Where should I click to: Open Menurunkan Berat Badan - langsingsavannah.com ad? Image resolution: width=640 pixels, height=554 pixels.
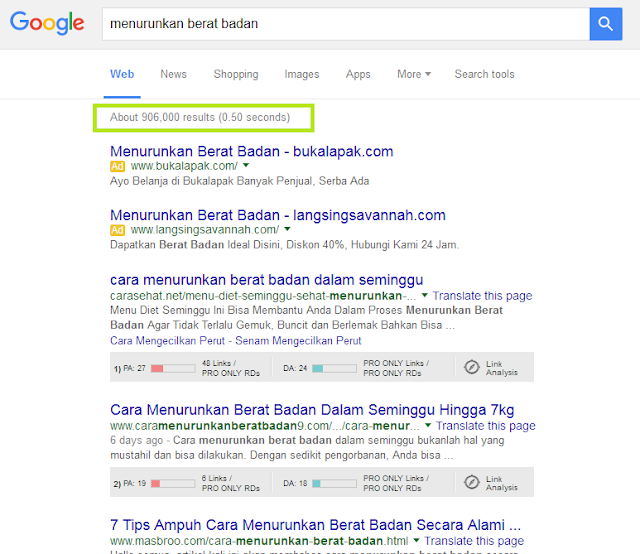pyautogui.click(x=278, y=215)
